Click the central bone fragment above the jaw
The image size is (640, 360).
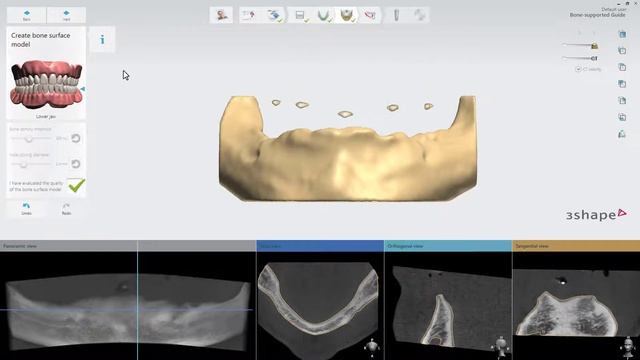pos(345,114)
